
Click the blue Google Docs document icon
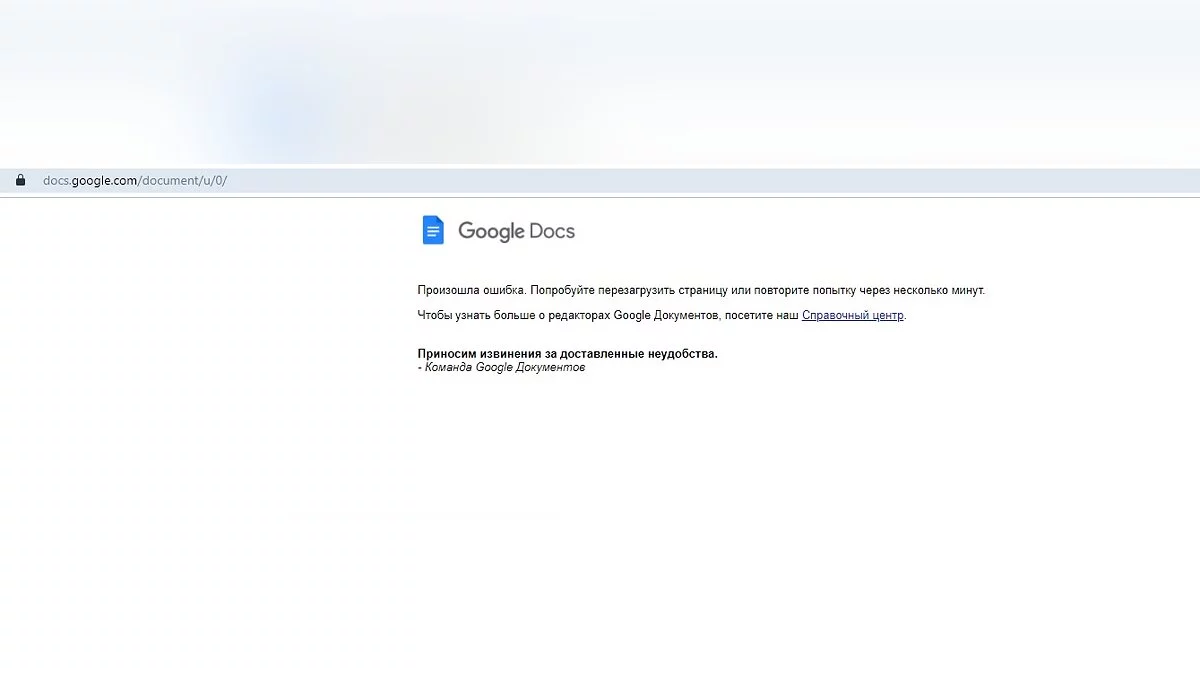tap(432, 230)
